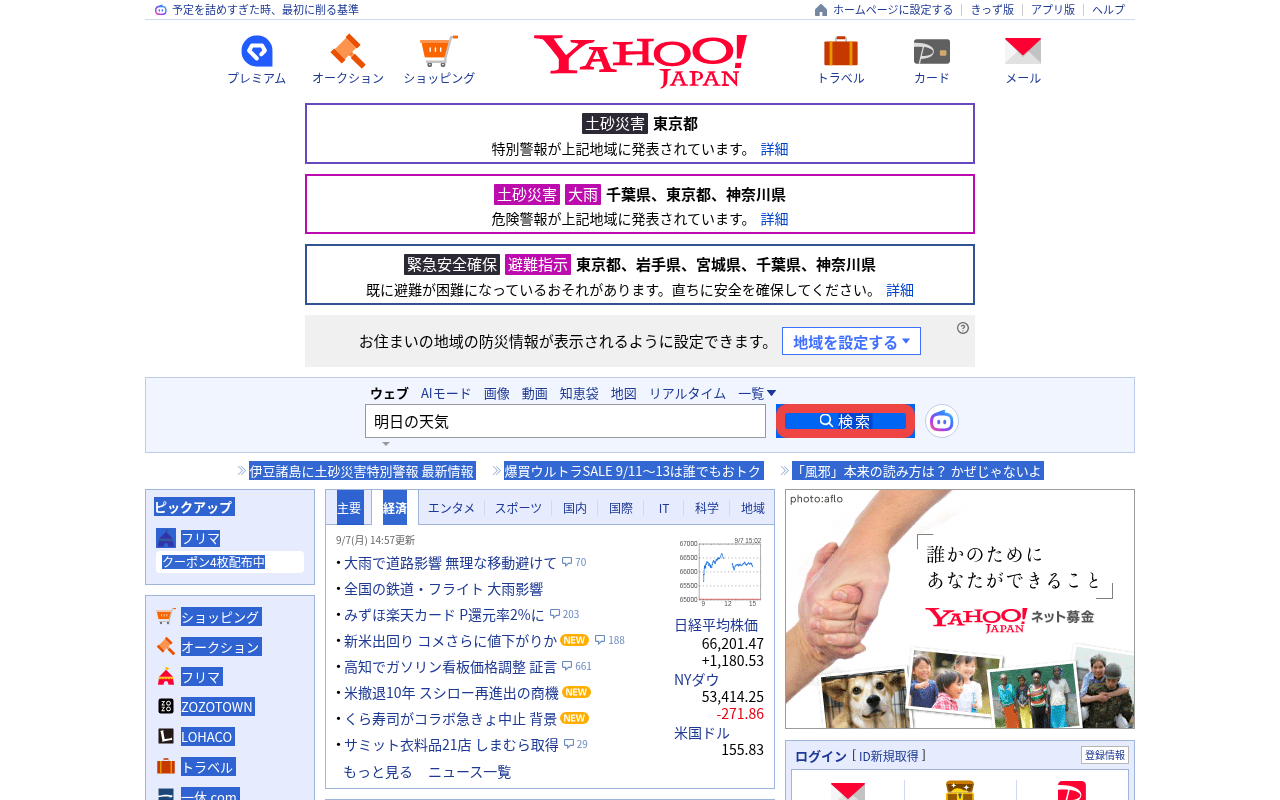Click in the search box with 明日の天気
This screenshot has width=1280, height=800.
[565, 421]
